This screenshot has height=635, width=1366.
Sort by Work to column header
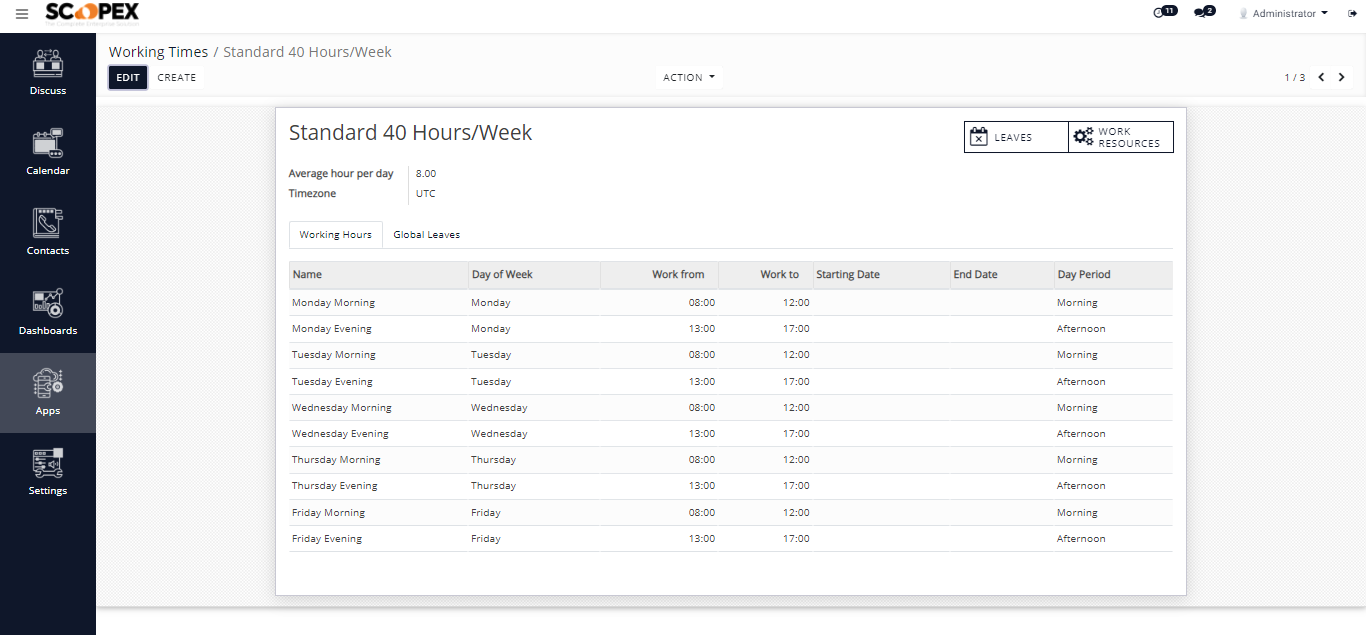point(765,274)
